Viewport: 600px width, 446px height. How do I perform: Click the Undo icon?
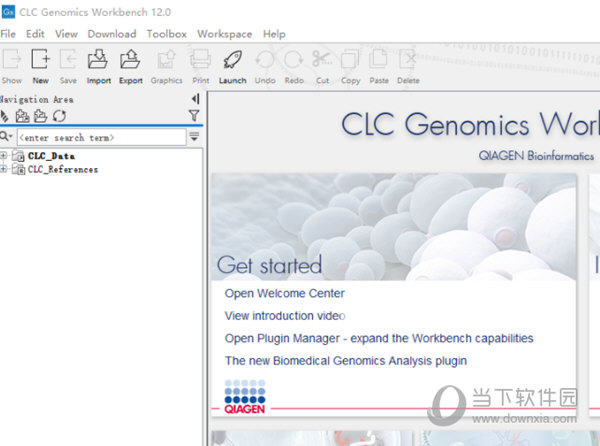click(265, 59)
